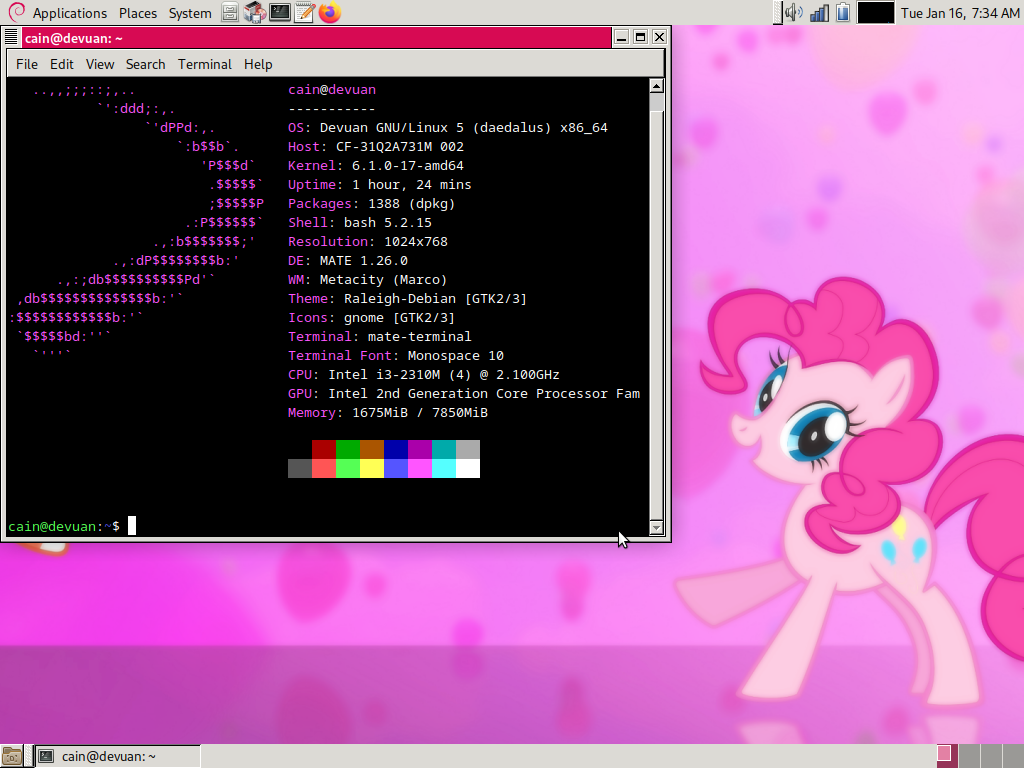Image resolution: width=1024 pixels, height=768 pixels.
Task: Launch the software package manager icon
Action: 255,12
